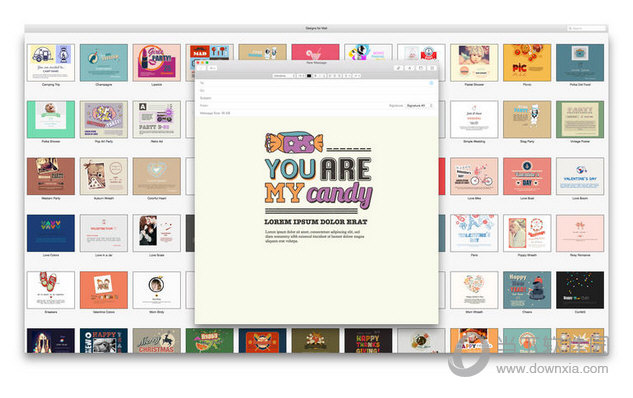Select the Pop Art Party template
Screen dimensions: 633x398
click(x=104, y=119)
